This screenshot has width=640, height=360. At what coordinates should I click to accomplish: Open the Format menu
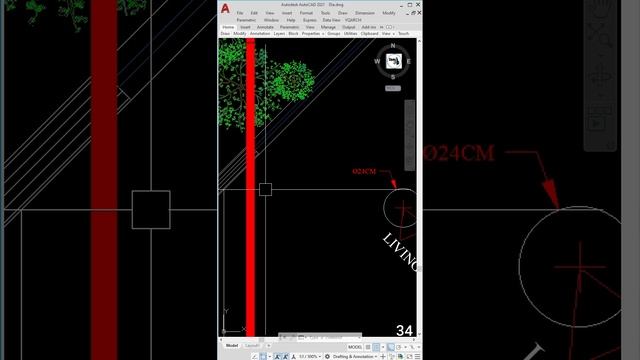point(306,13)
